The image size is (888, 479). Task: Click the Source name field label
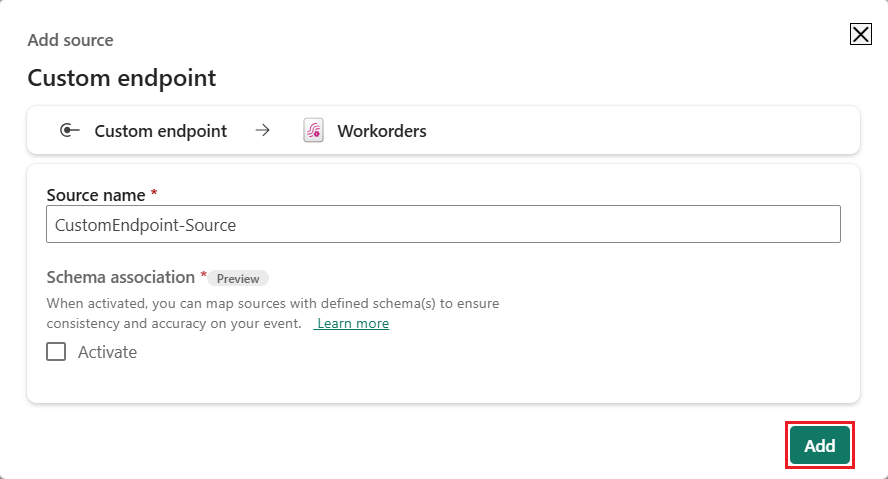pos(97,193)
